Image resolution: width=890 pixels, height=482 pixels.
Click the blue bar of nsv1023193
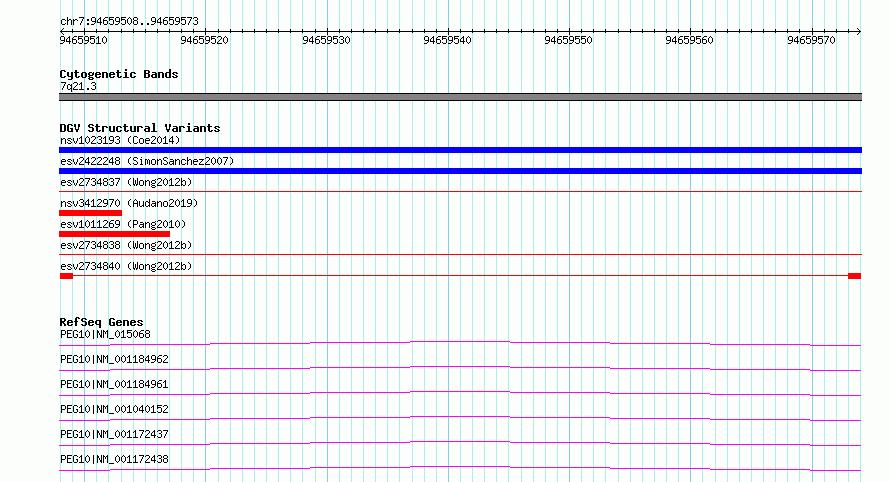click(x=460, y=150)
